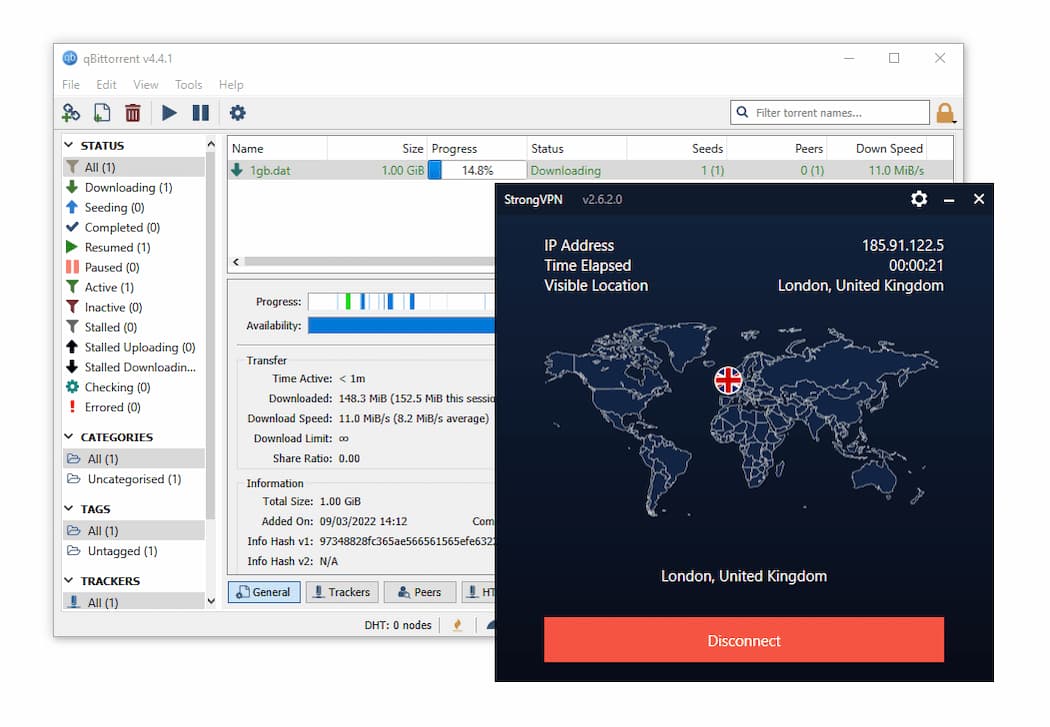Sort torrents by the Seeds column
1050x727 pixels.
tap(676, 149)
